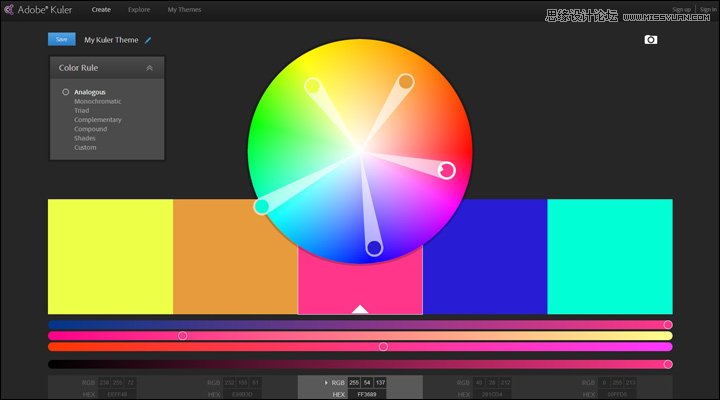This screenshot has width=720, height=400.
Task: Select the cyan handle on color wheel
Action: coord(262,207)
